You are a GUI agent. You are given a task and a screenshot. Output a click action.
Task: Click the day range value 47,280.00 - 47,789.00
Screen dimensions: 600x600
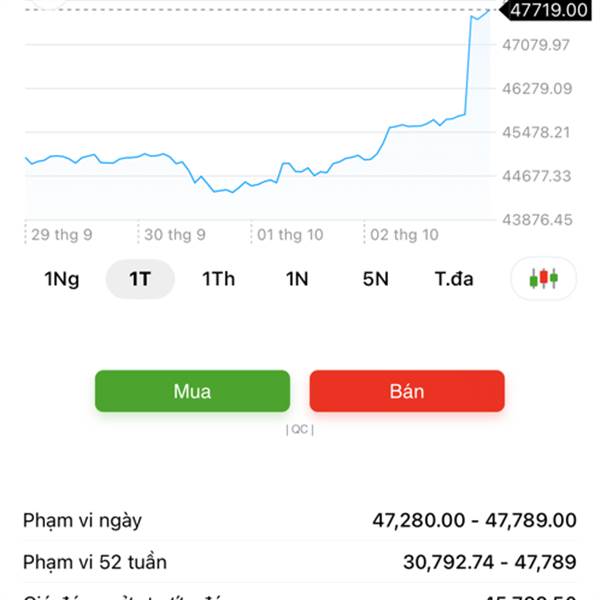pyautogui.click(x=474, y=520)
